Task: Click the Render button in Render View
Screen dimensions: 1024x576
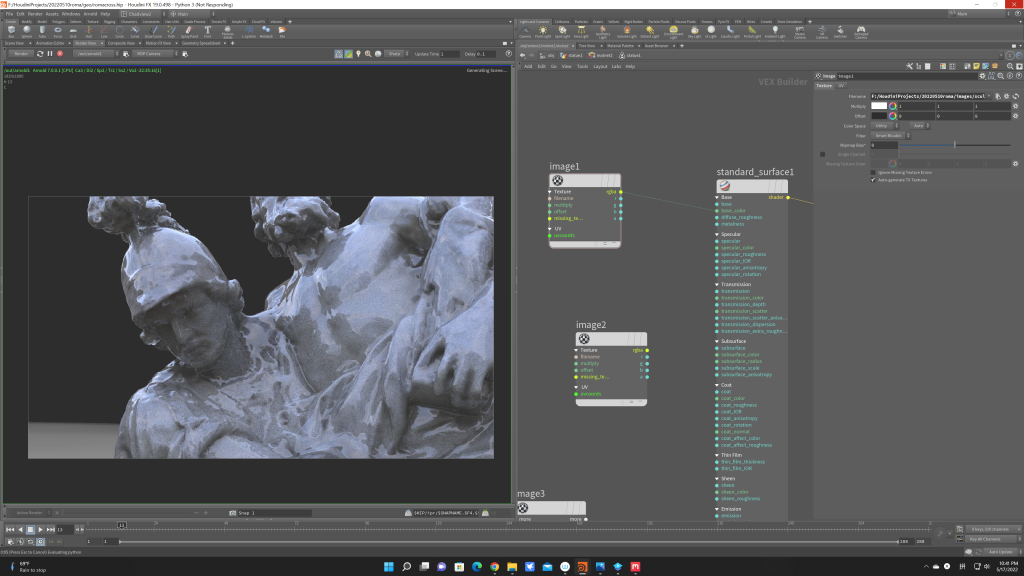Action: click(x=20, y=54)
